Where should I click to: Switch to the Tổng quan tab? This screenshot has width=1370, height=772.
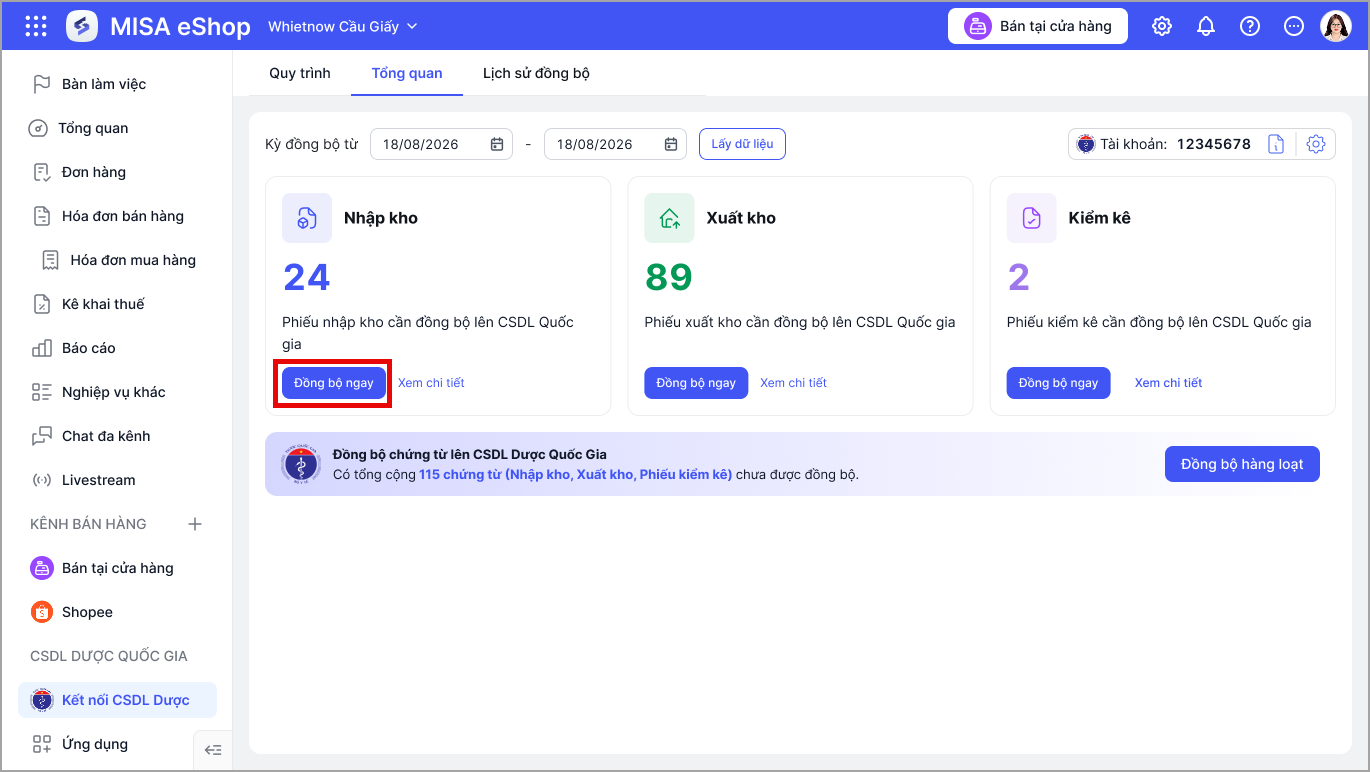(407, 73)
